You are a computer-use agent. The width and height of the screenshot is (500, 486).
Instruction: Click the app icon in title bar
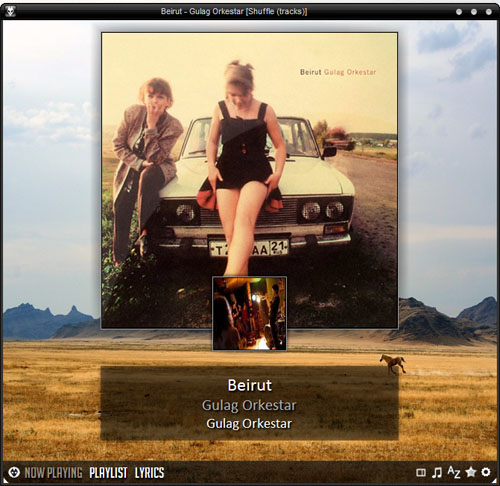(x=11, y=12)
